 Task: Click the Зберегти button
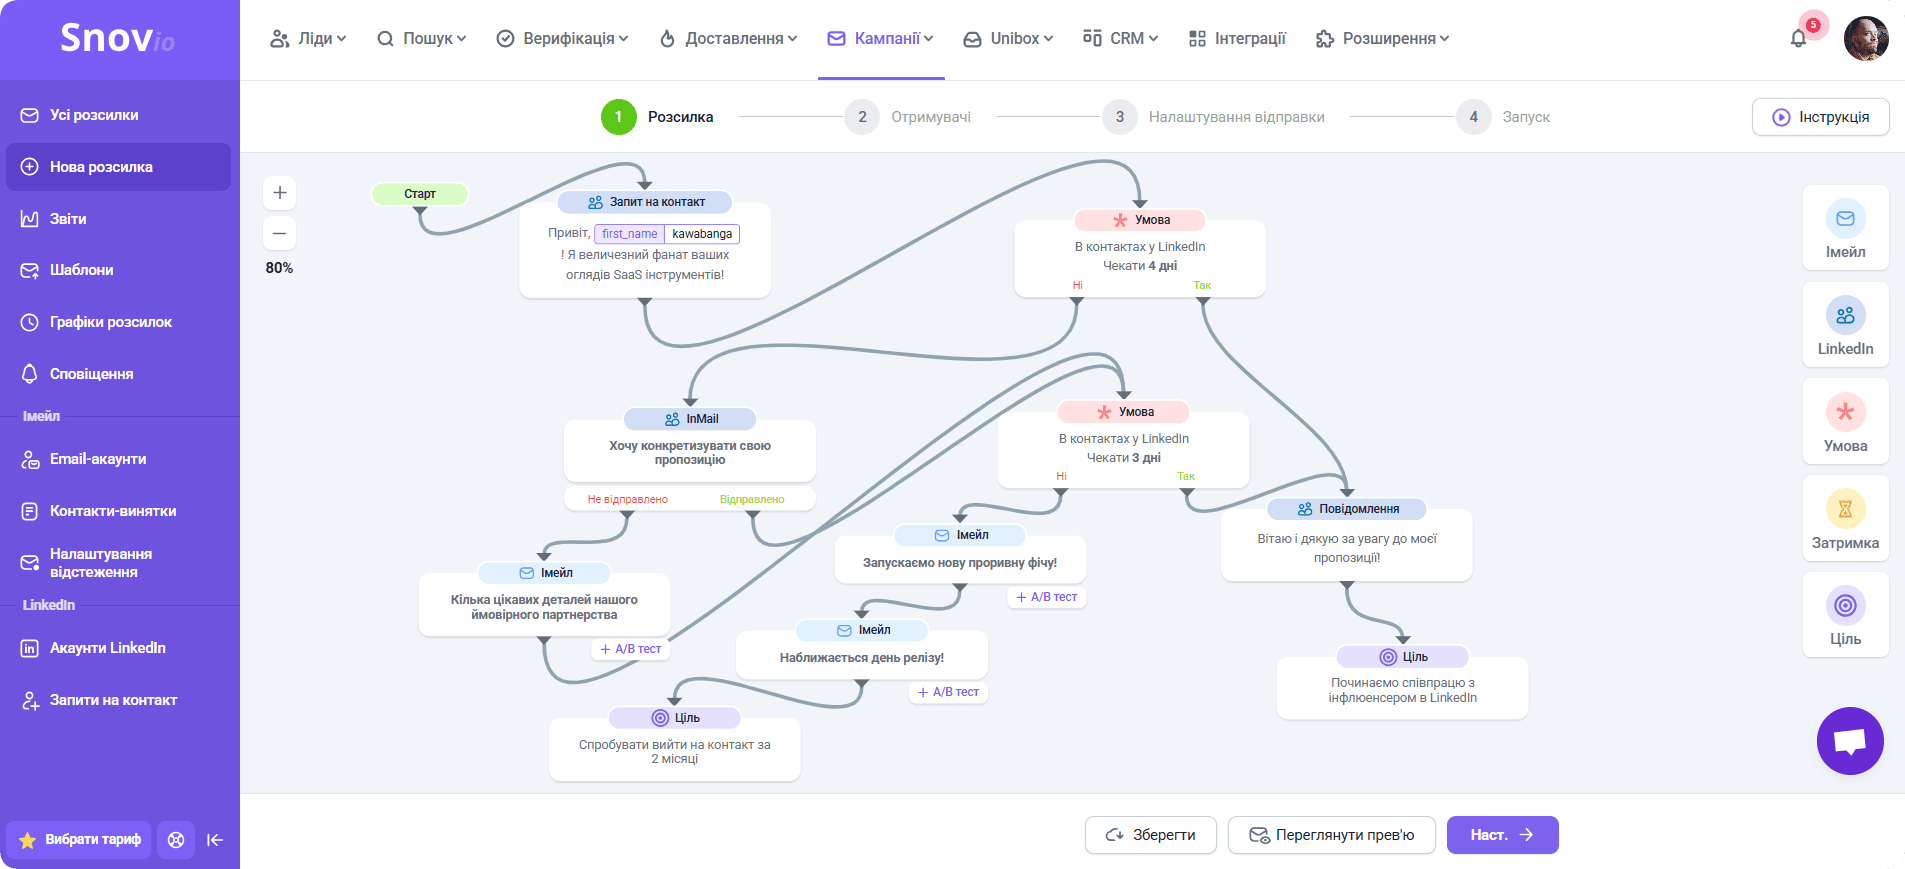(x=1151, y=835)
